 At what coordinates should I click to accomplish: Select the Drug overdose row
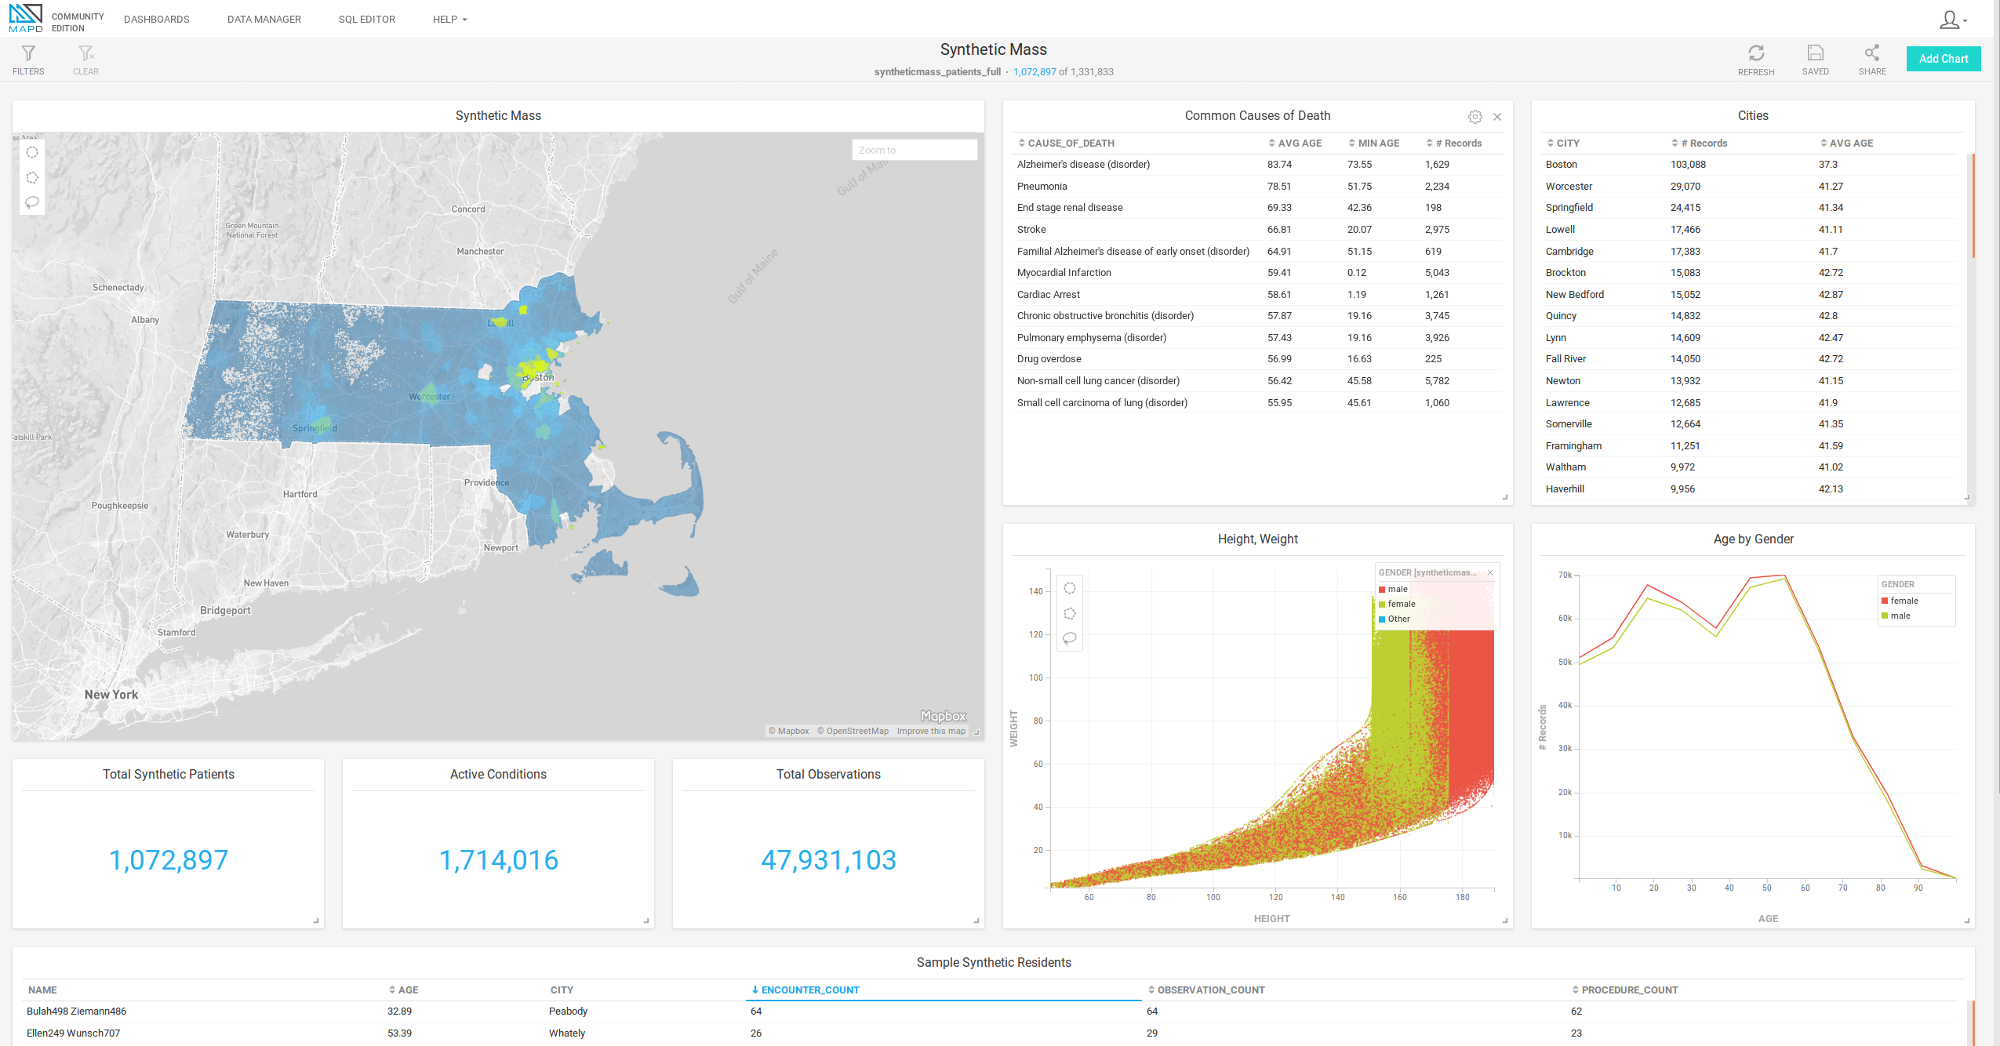1257,359
